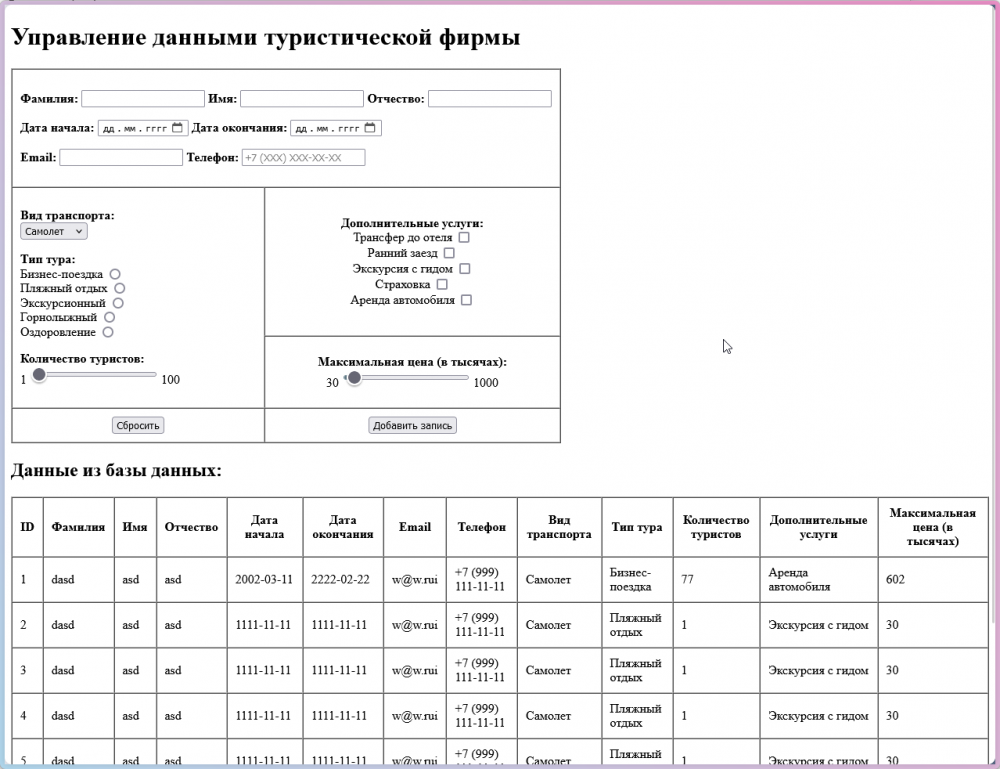Click the Добавить запись button

click(x=413, y=425)
